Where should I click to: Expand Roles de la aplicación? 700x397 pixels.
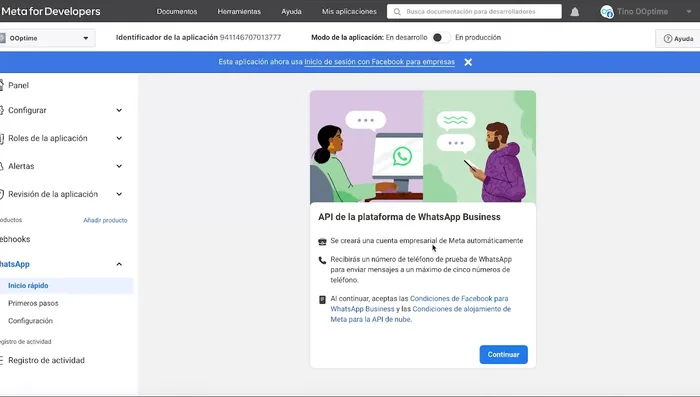(x=119, y=138)
